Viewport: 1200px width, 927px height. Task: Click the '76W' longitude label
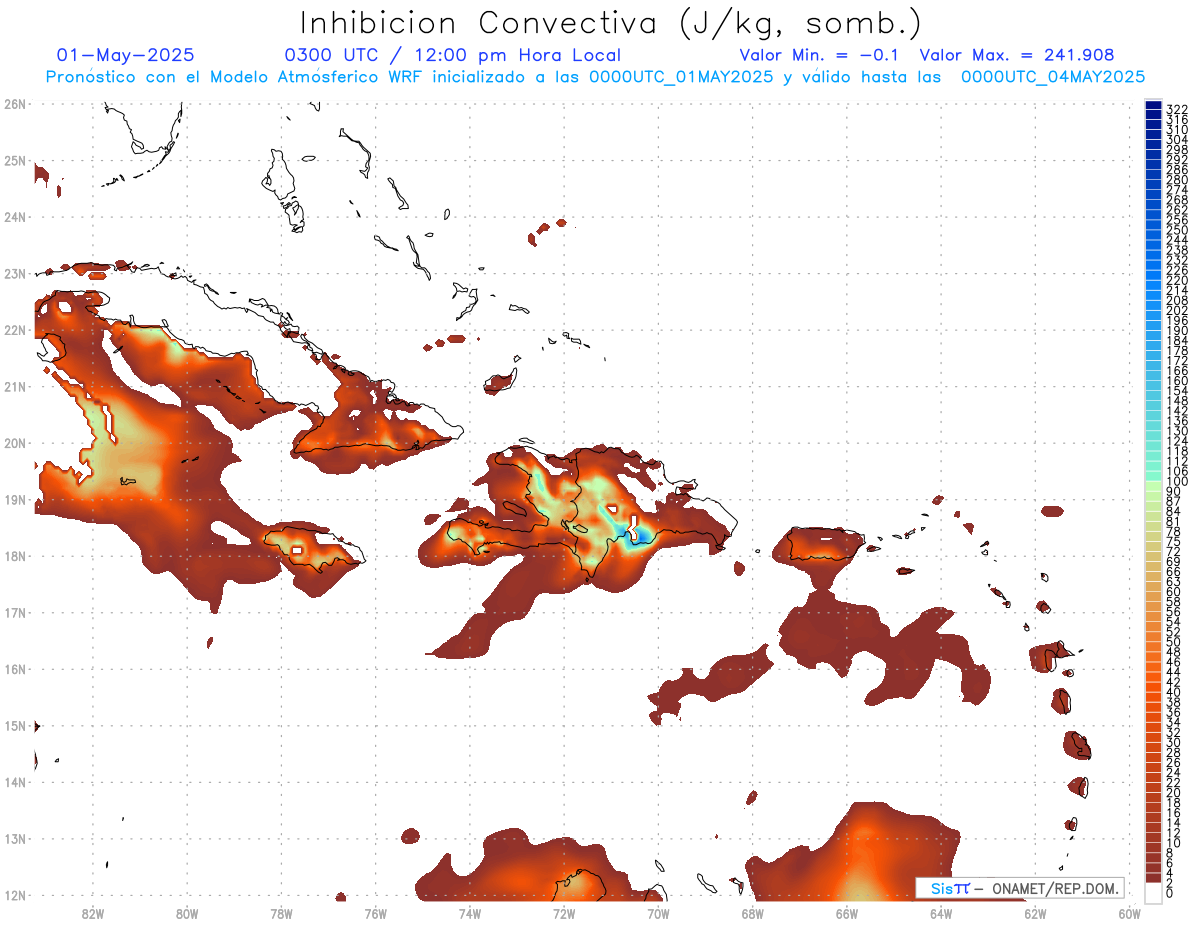click(x=375, y=912)
